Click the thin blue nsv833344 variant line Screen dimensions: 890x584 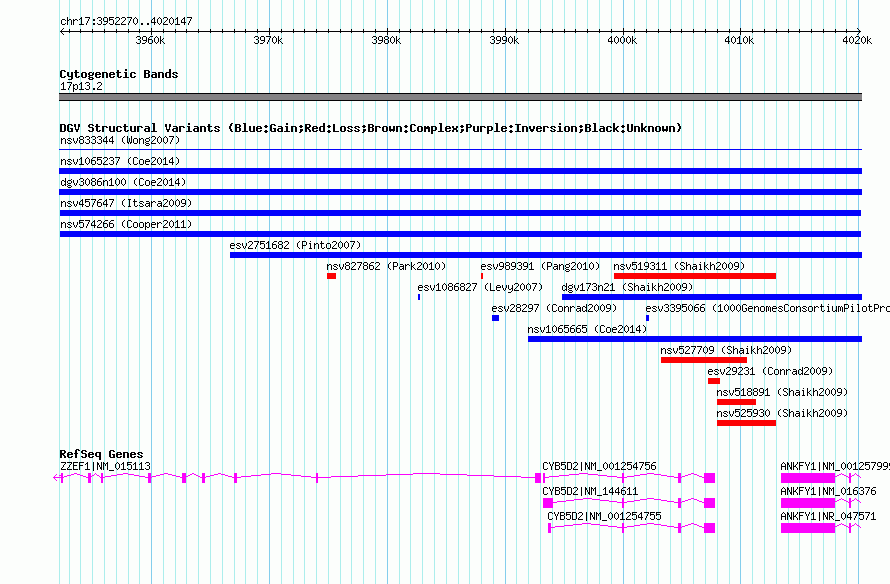pos(460,150)
